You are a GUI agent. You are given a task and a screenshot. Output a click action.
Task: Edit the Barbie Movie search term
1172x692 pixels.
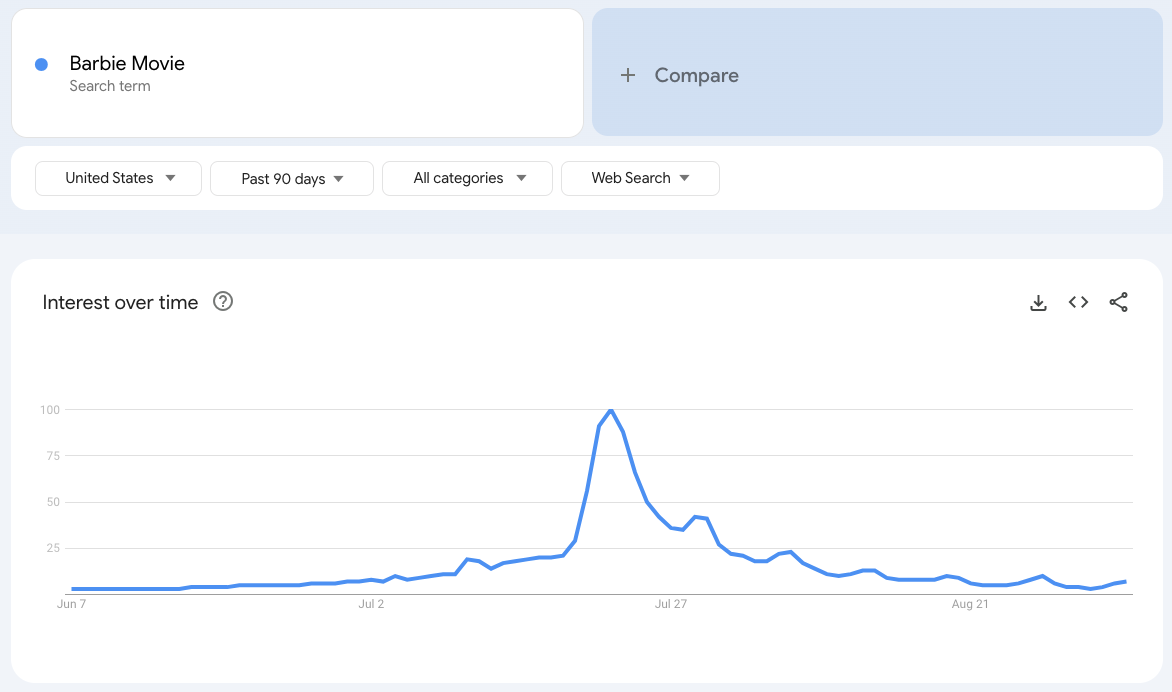pos(297,73)
